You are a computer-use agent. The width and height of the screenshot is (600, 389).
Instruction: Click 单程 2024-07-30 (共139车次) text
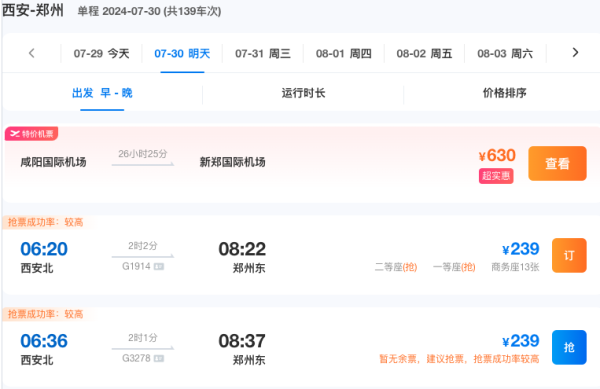[149, 11]
